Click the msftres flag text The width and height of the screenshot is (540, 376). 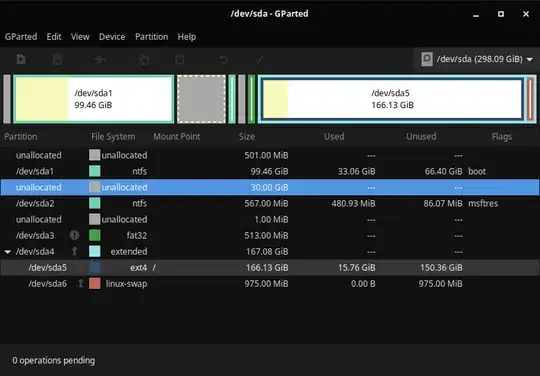pyautogui.click(x=483, y=203)
